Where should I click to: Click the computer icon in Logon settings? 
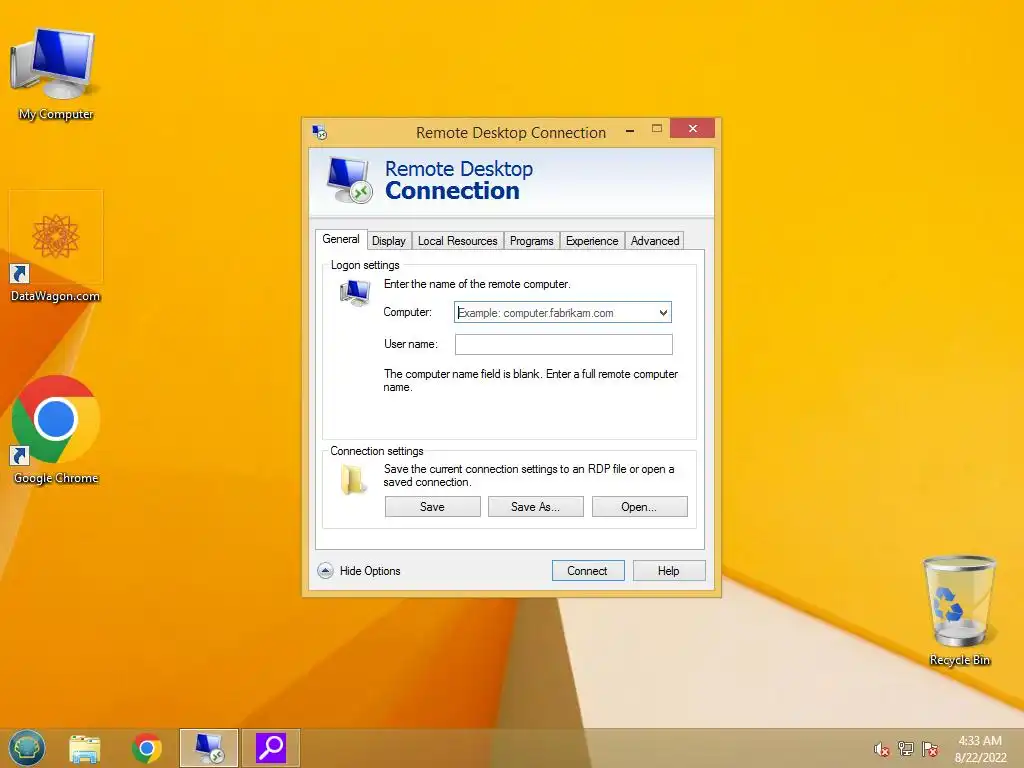[355, 292]
